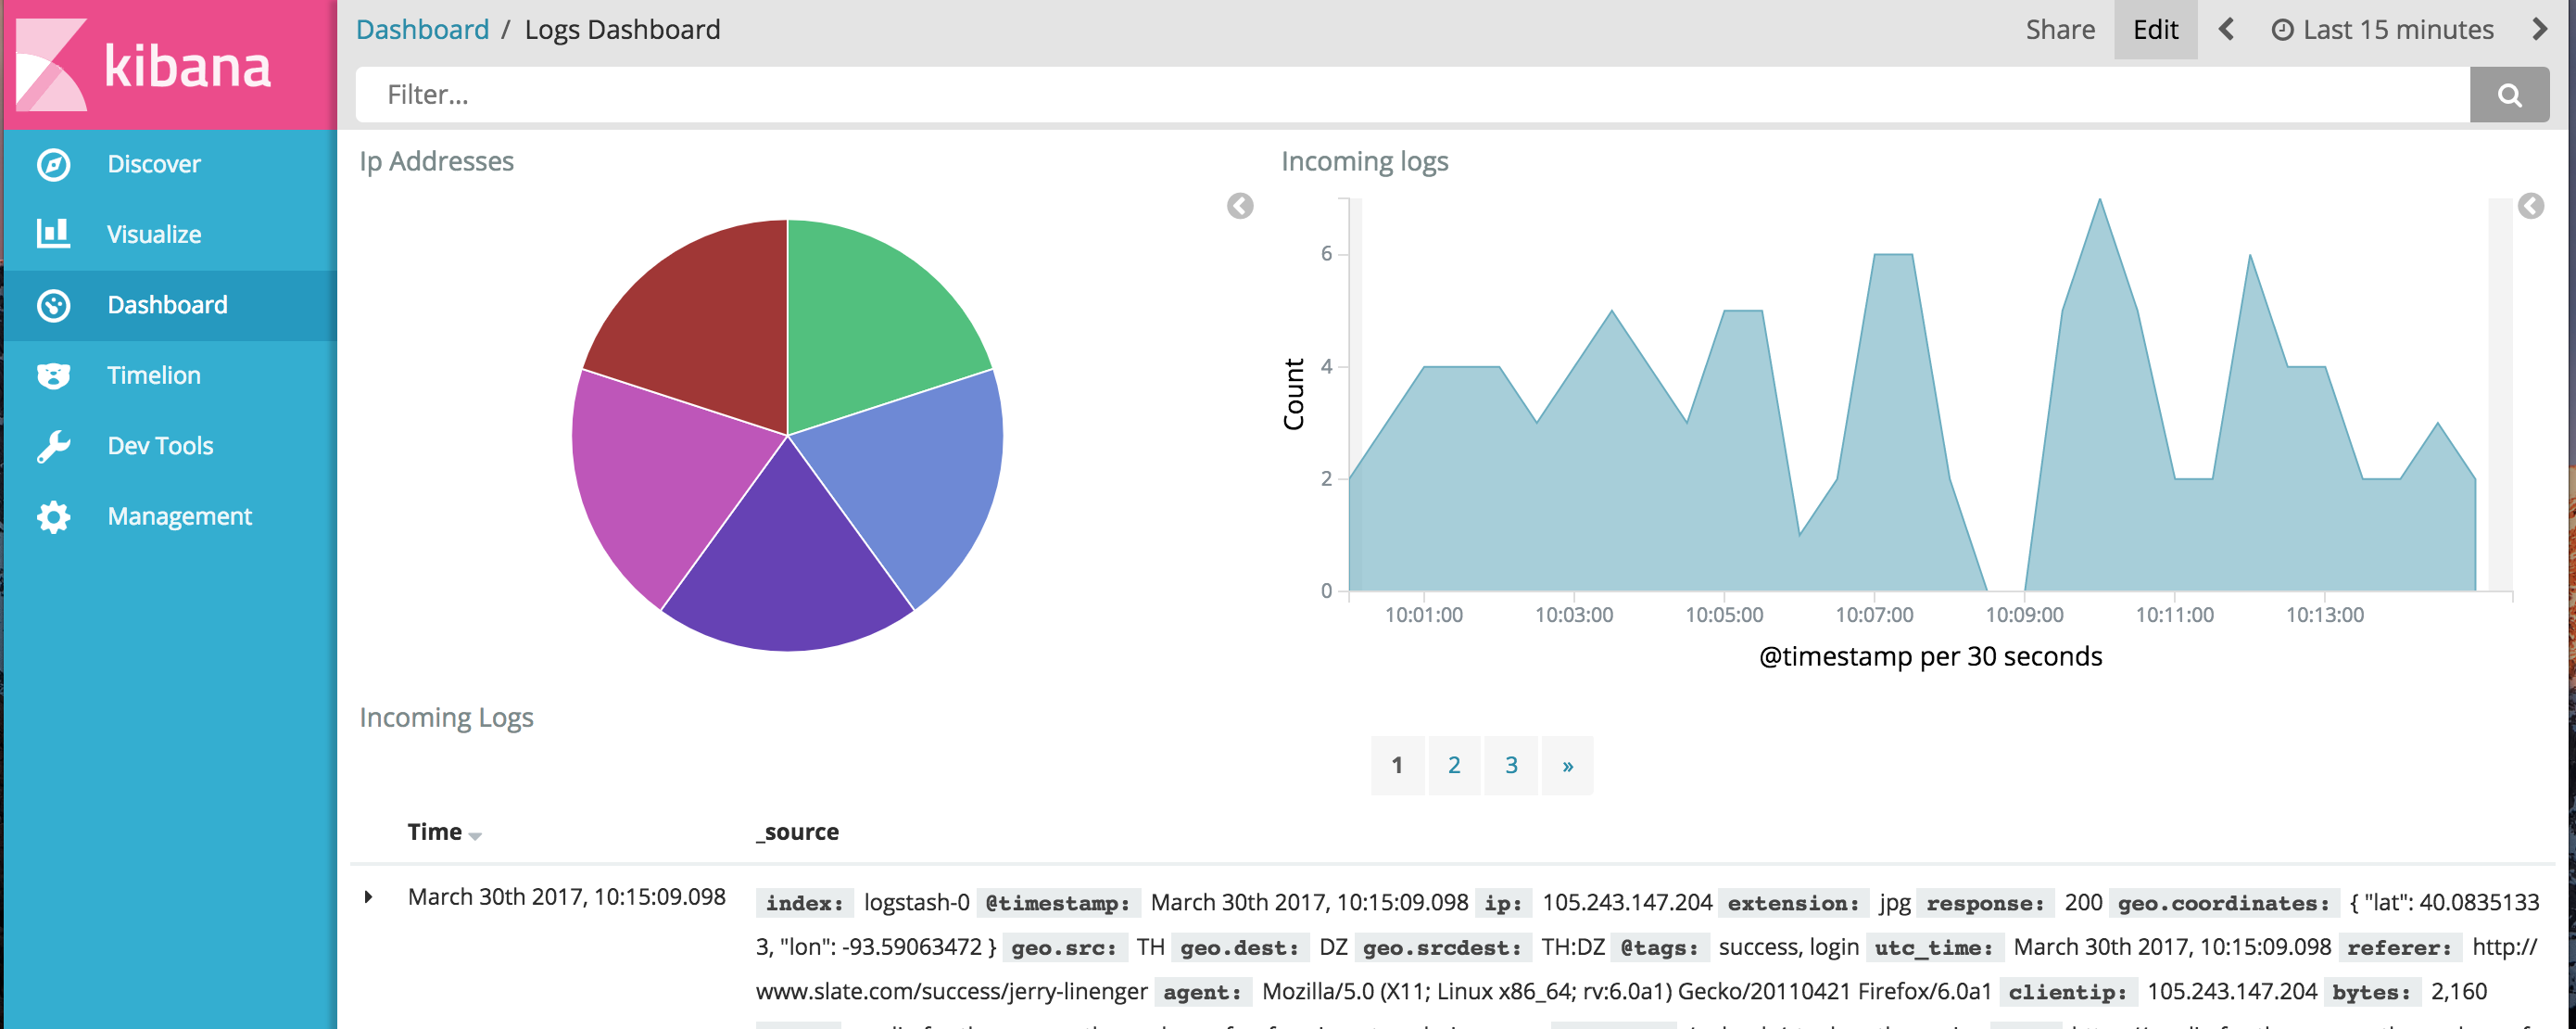This screenshot has height=1029, width=2576.
Task: Collapse the Incoming logs panel left chevron
Action: [1240, 206]
